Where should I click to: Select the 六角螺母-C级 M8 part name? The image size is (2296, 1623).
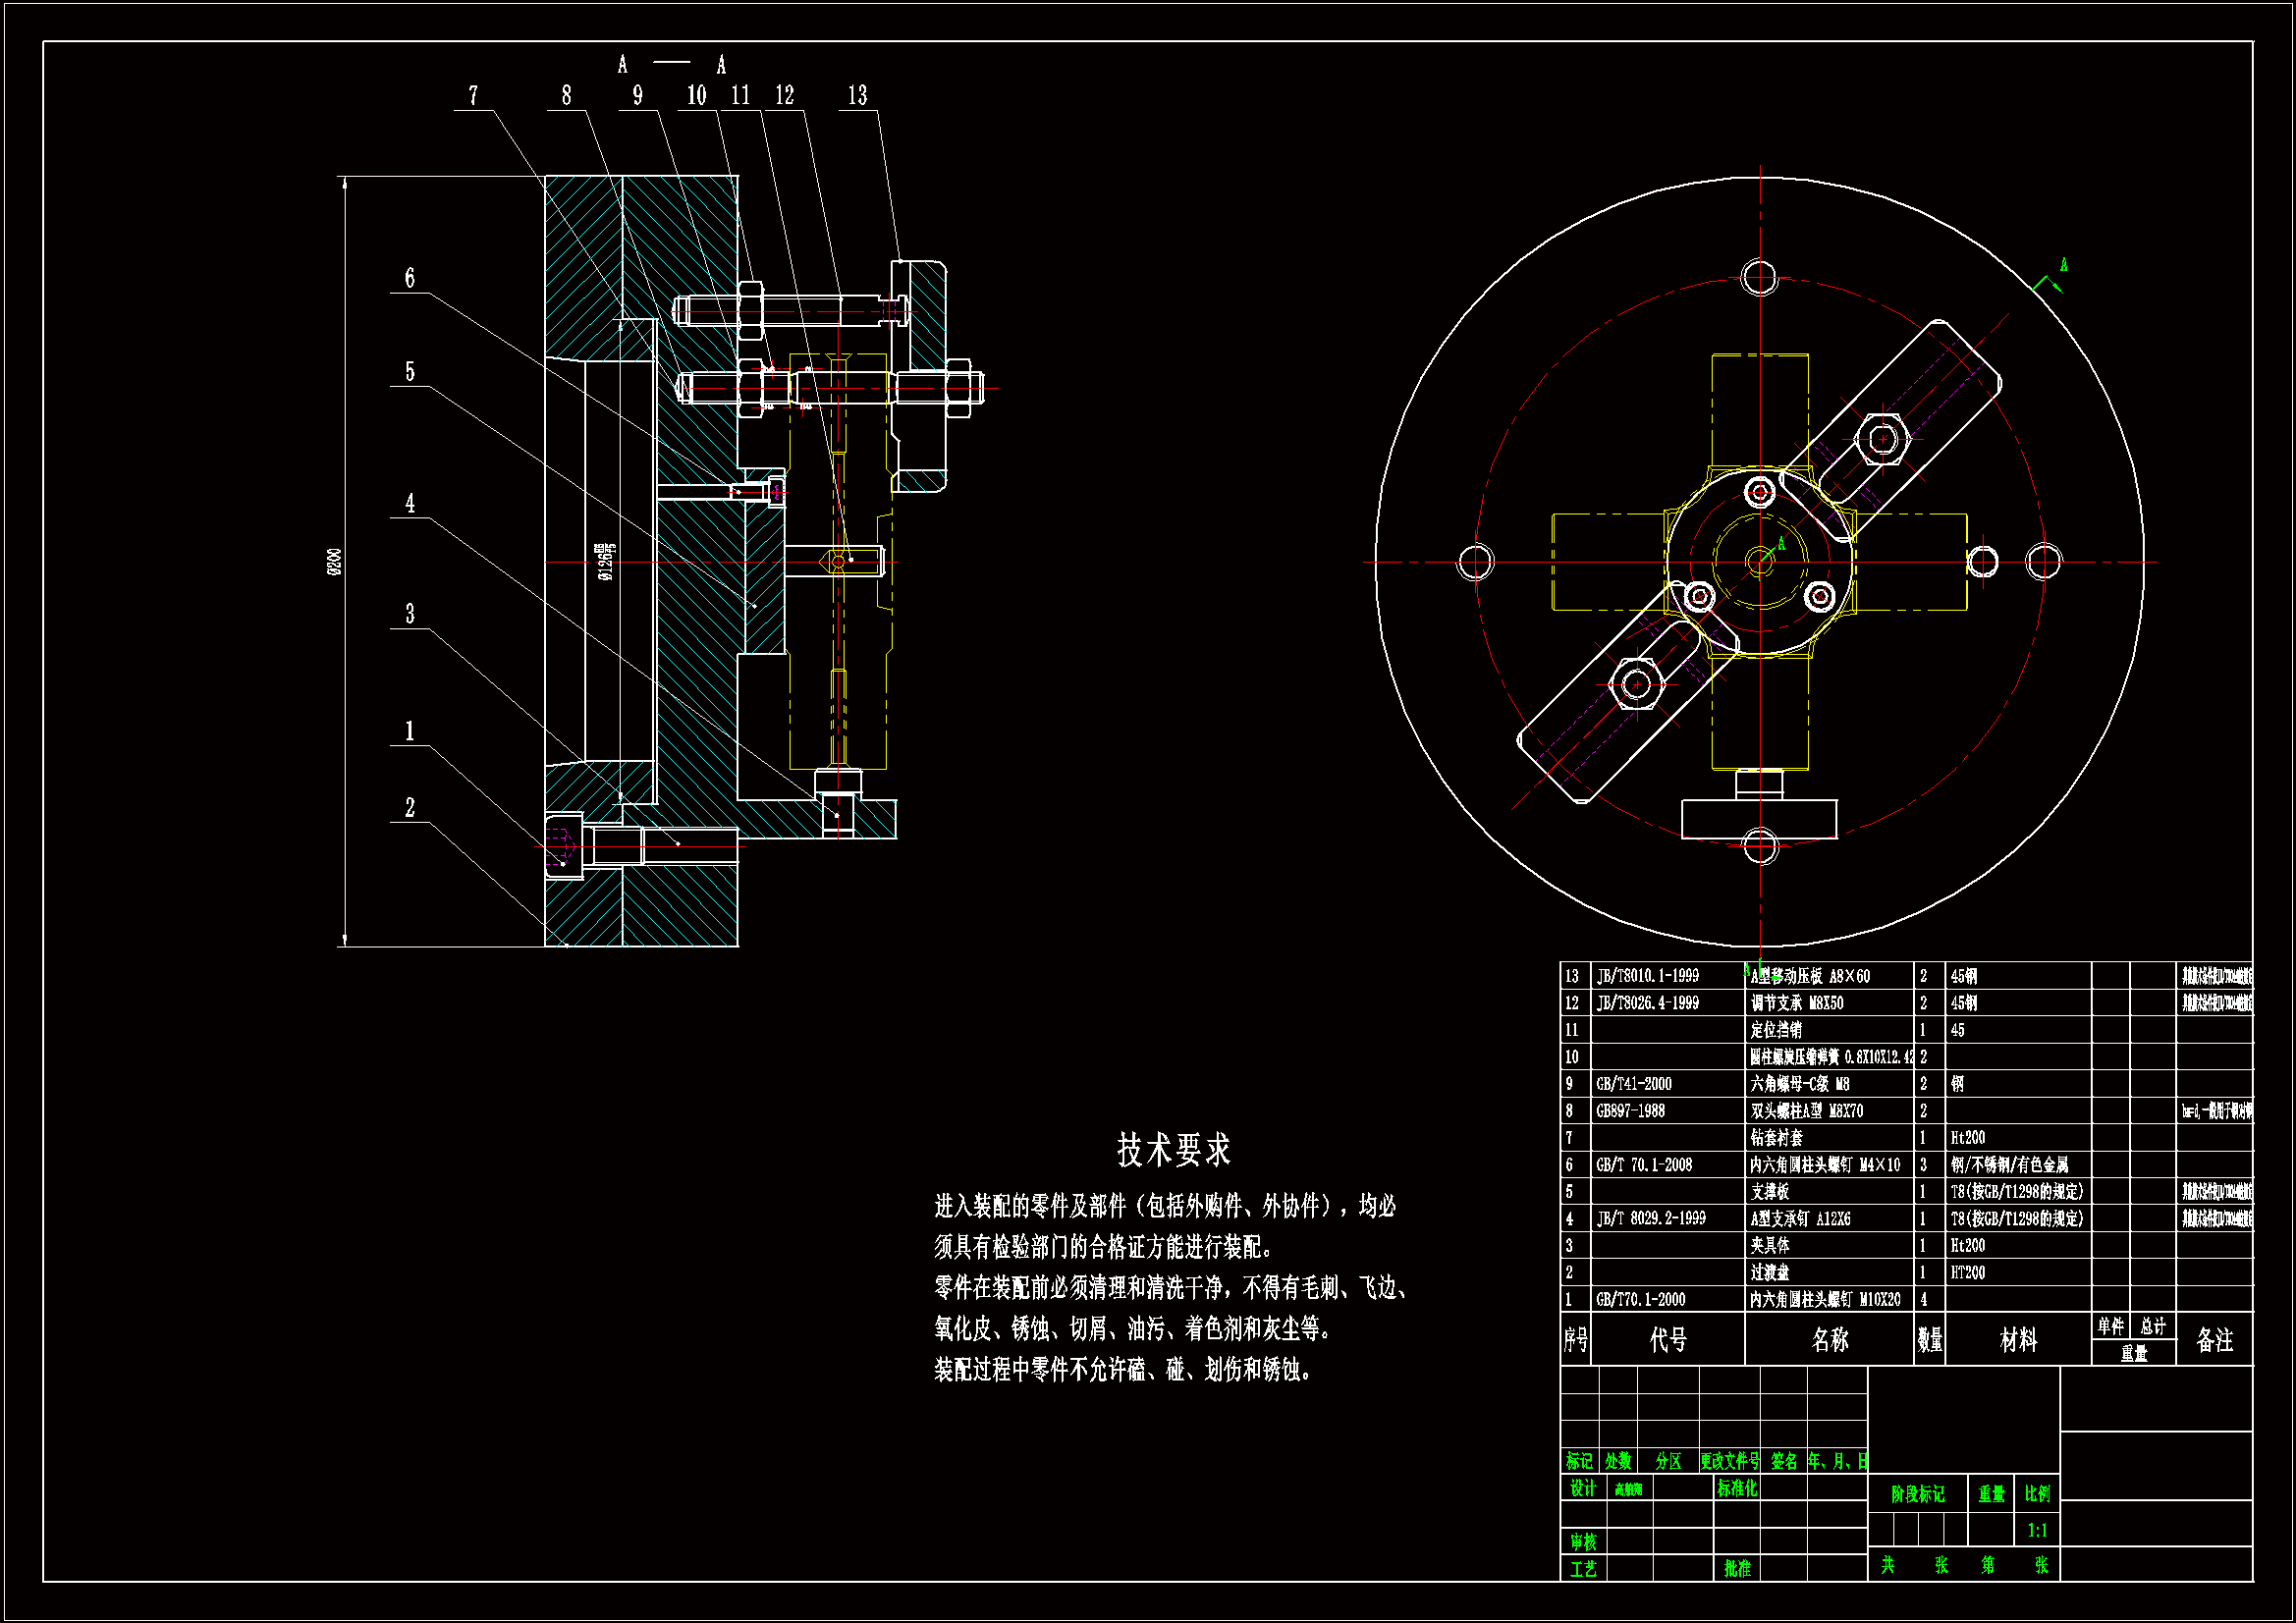1799,1084
